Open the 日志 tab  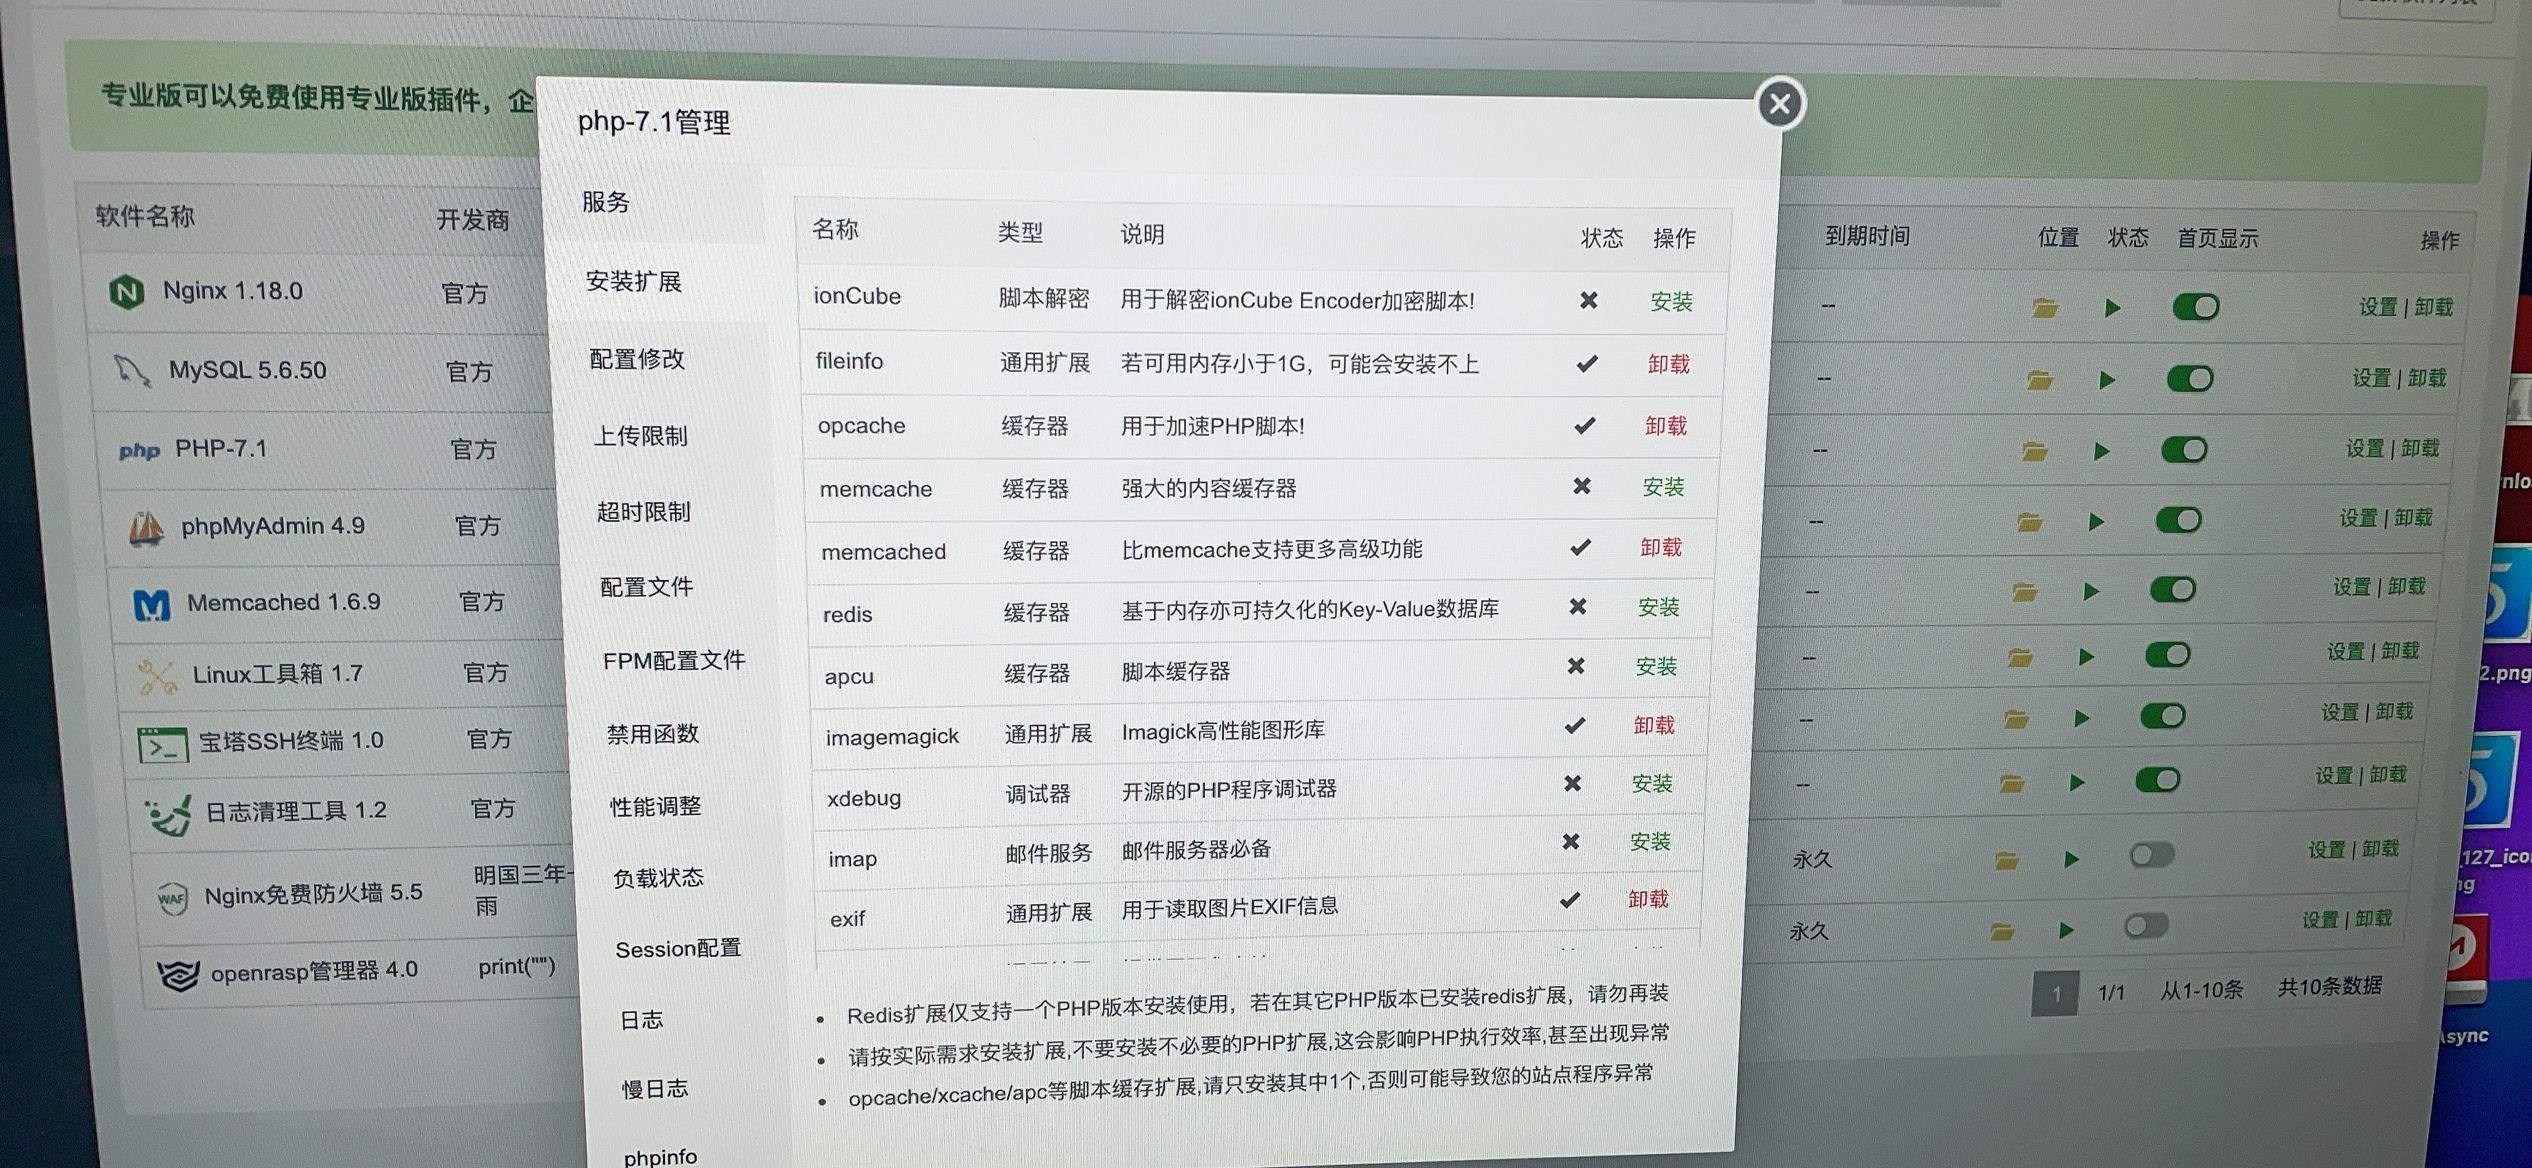[642, 1019]
